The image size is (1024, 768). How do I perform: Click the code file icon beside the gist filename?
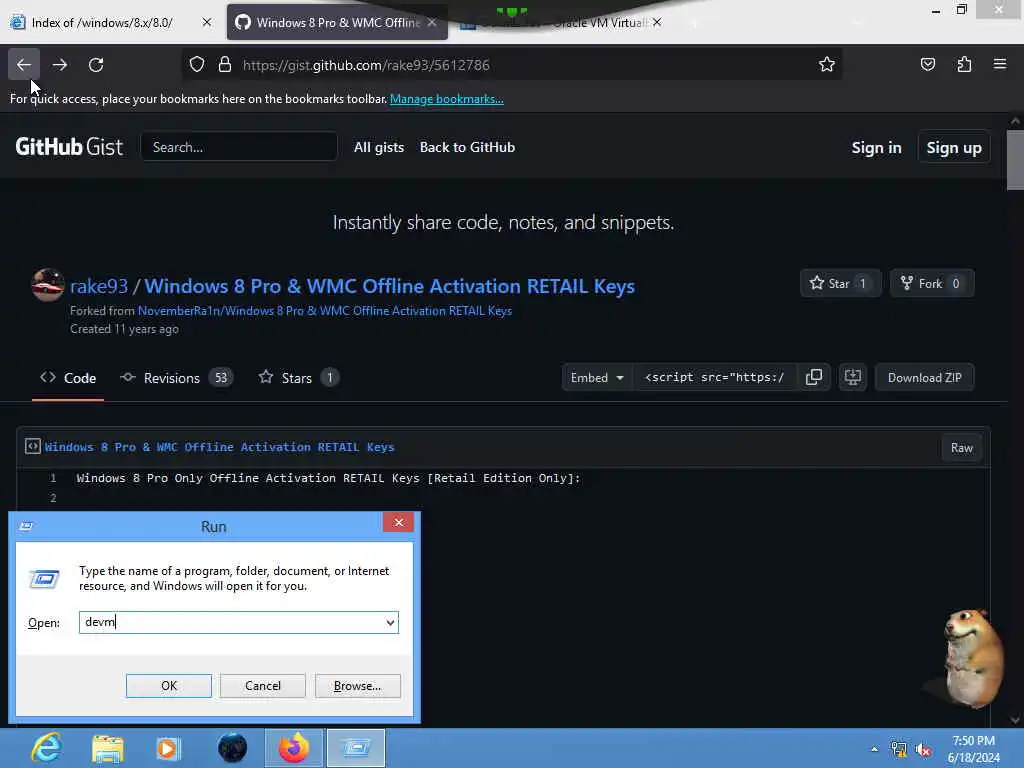click(33, 447)
